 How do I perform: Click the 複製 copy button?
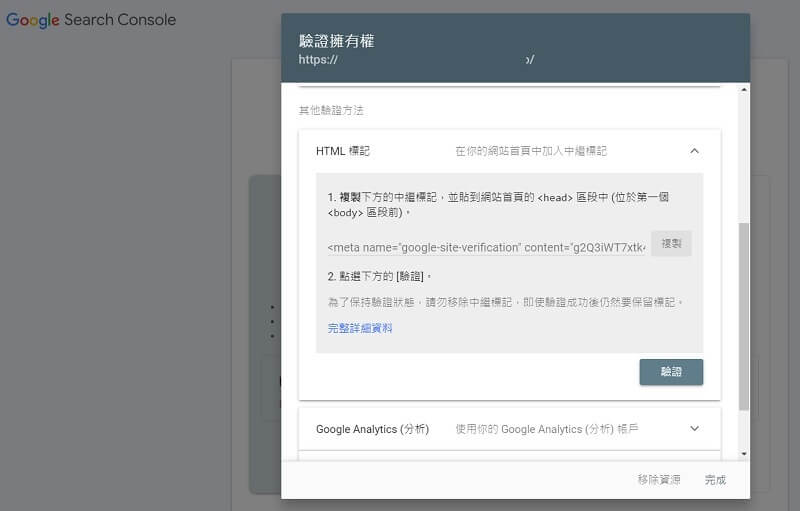coord(671,243)
